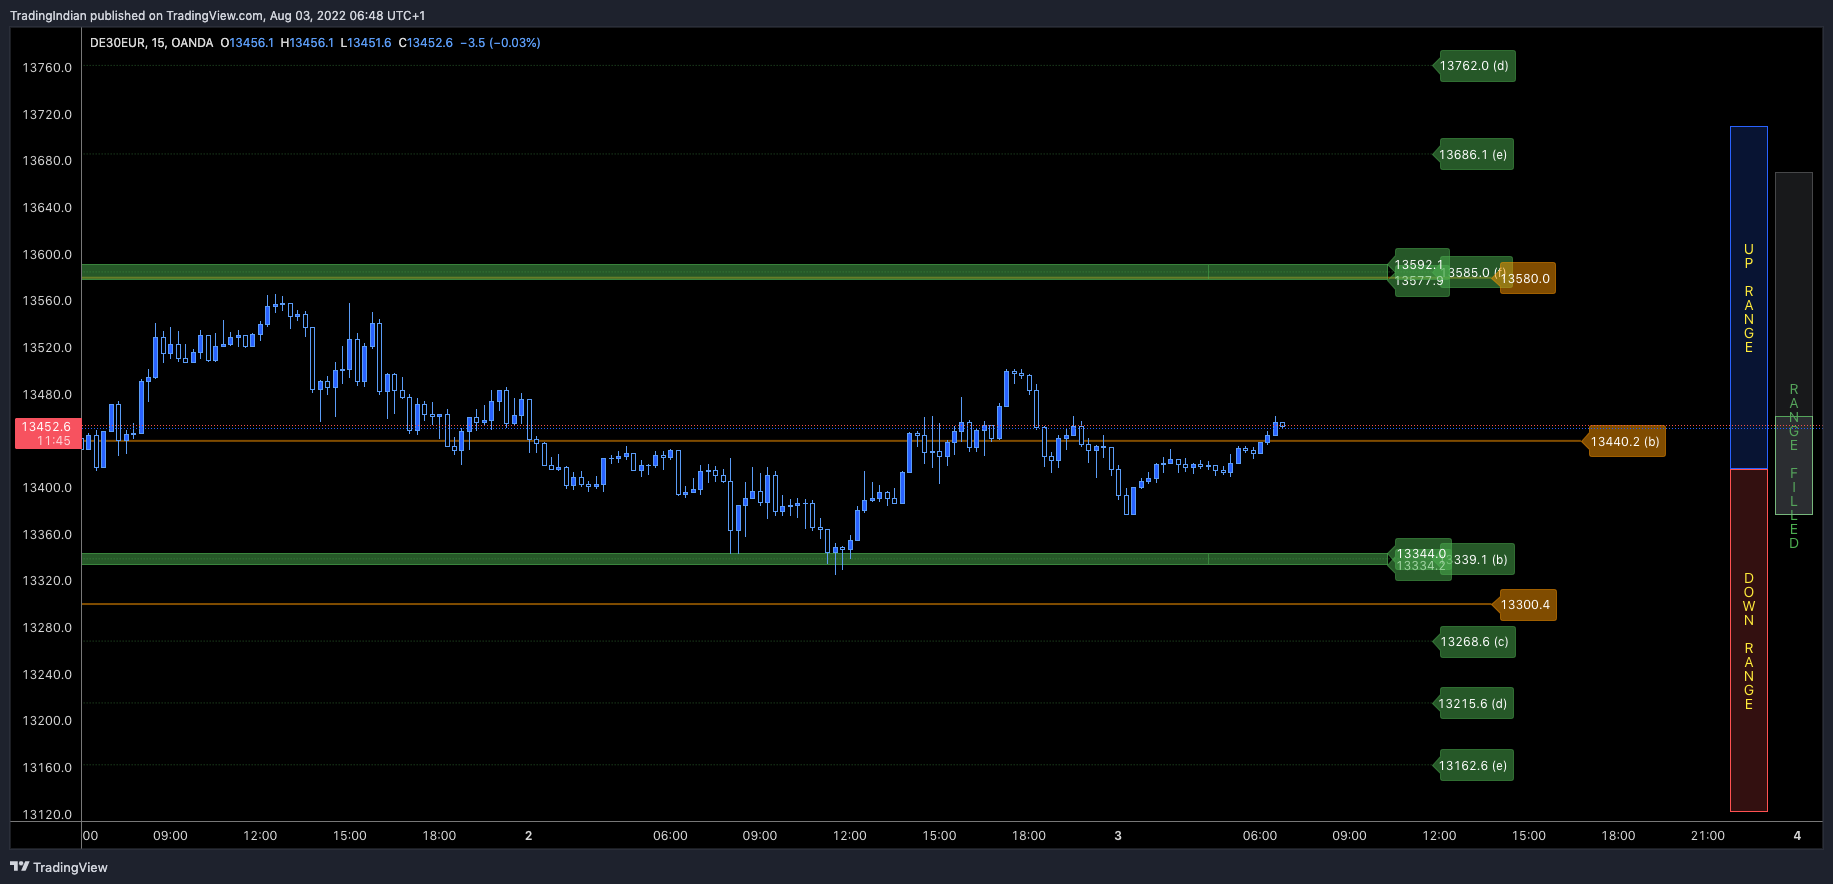Image resolution: width=1833 pixels, height=884 pixels.
Task: Click the 21:00 time axis label
Action: pyautogui.click(x=1708, y=836)
